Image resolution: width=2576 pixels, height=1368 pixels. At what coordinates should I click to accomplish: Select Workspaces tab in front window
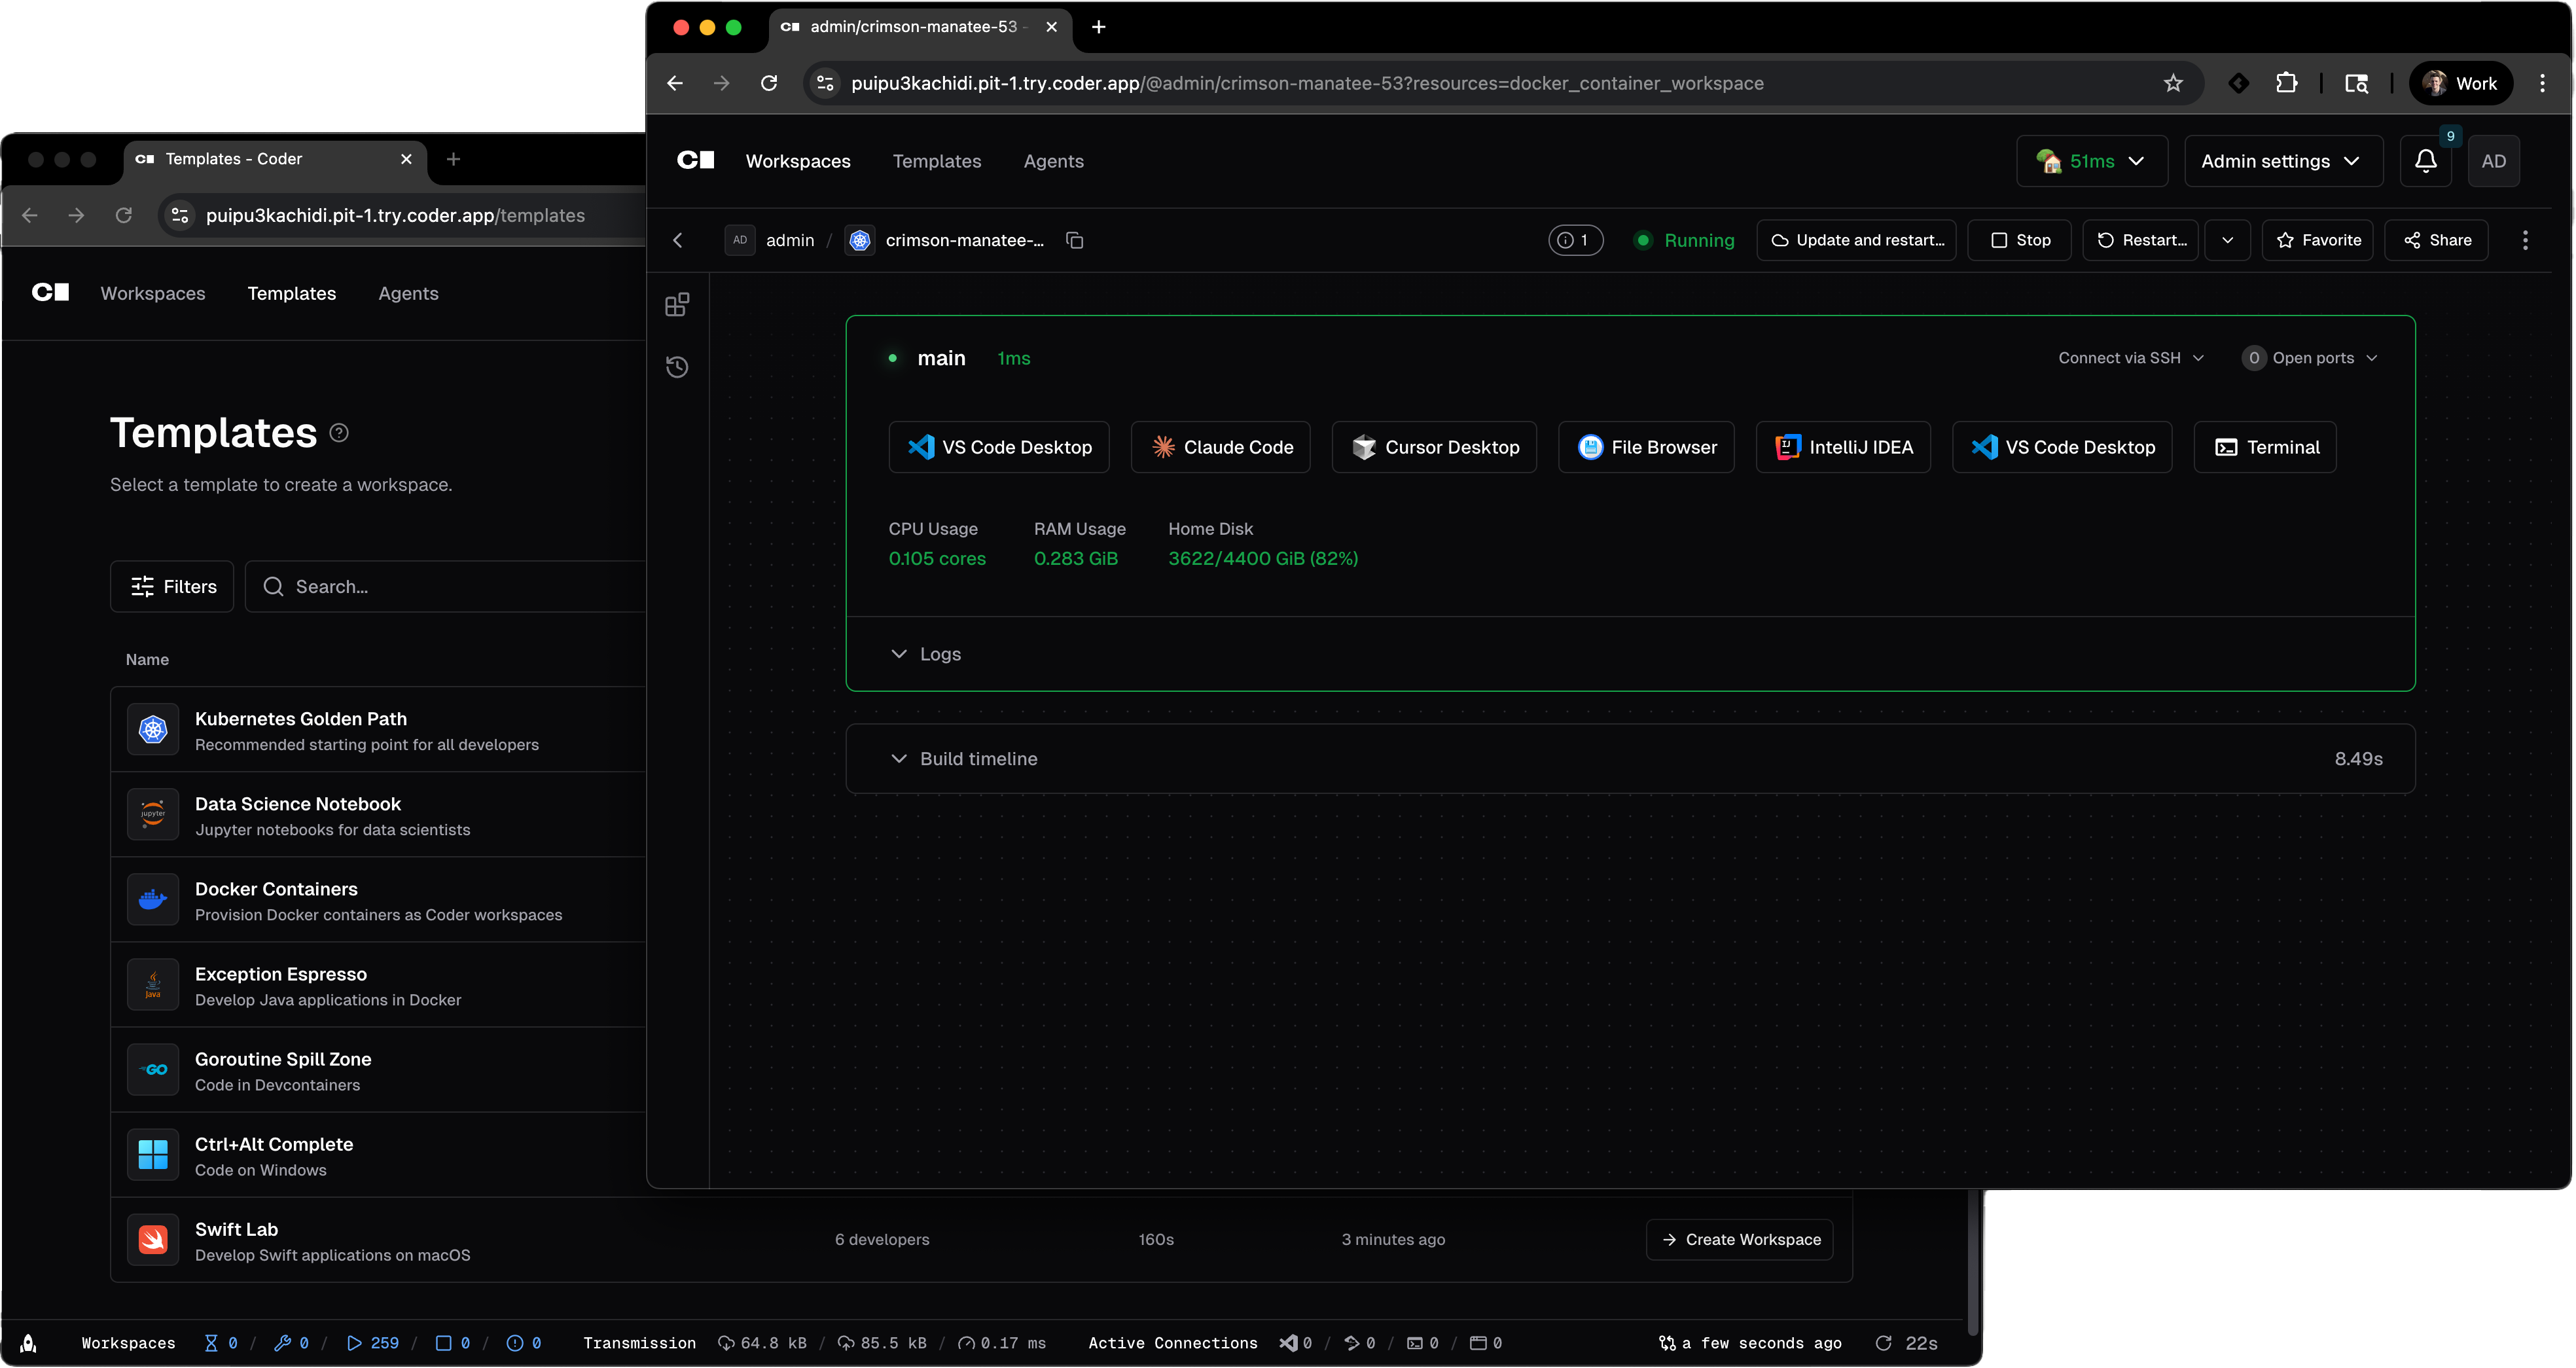(798, 161)
